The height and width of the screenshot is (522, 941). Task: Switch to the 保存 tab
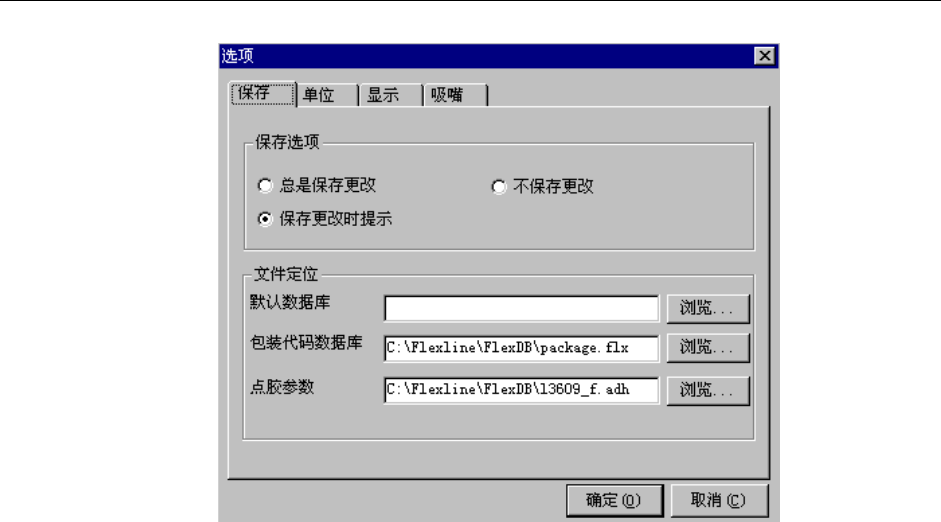tap(263, 94)
